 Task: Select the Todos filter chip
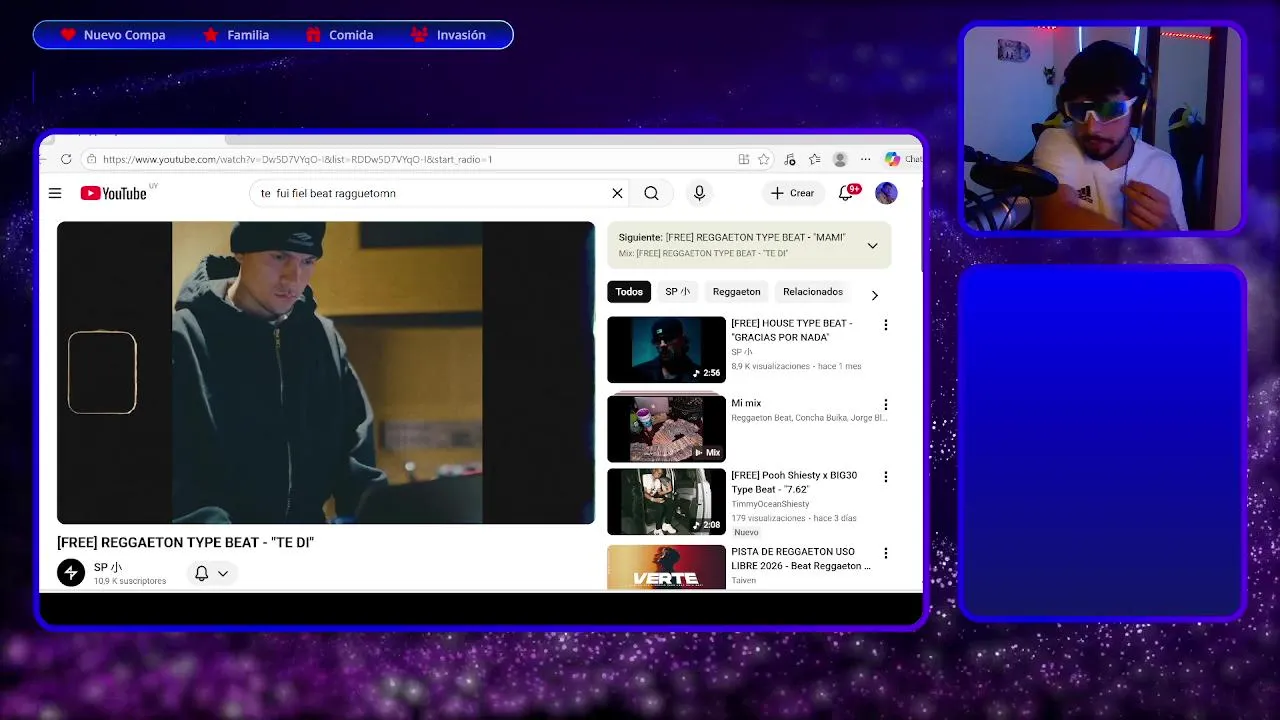coord(629,292)
